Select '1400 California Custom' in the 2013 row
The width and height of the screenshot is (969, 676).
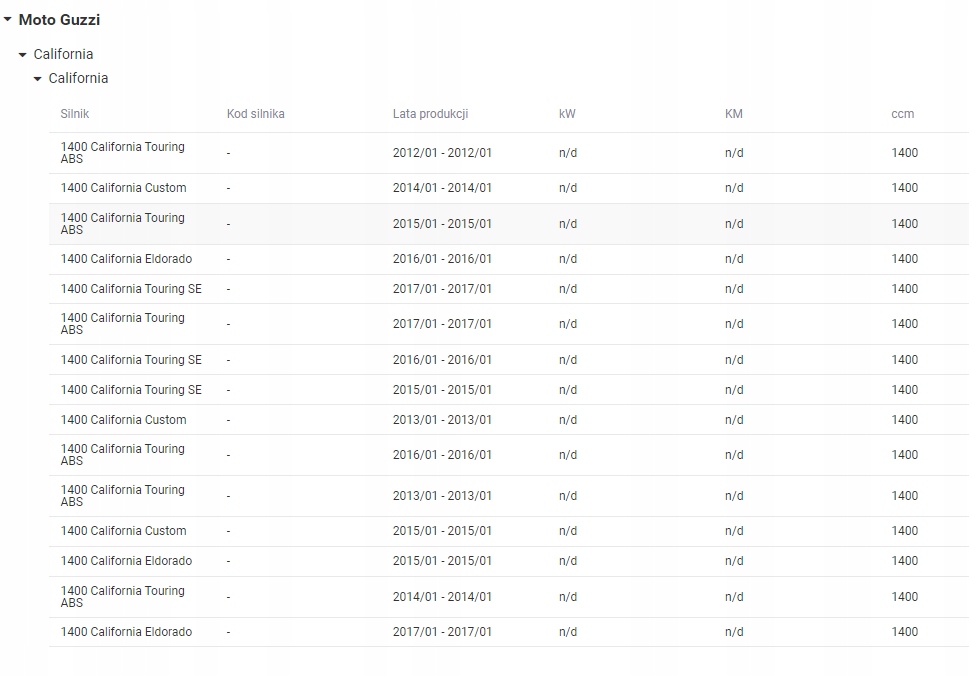coord(124,420)
